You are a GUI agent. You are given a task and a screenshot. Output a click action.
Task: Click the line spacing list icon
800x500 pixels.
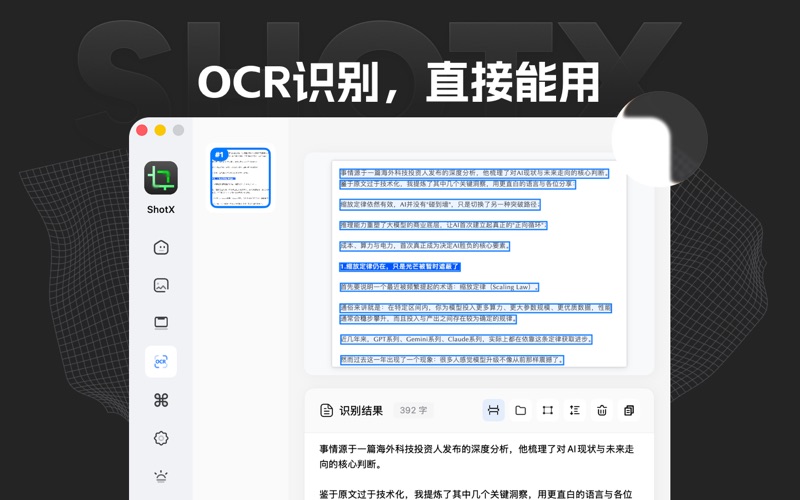574,410
